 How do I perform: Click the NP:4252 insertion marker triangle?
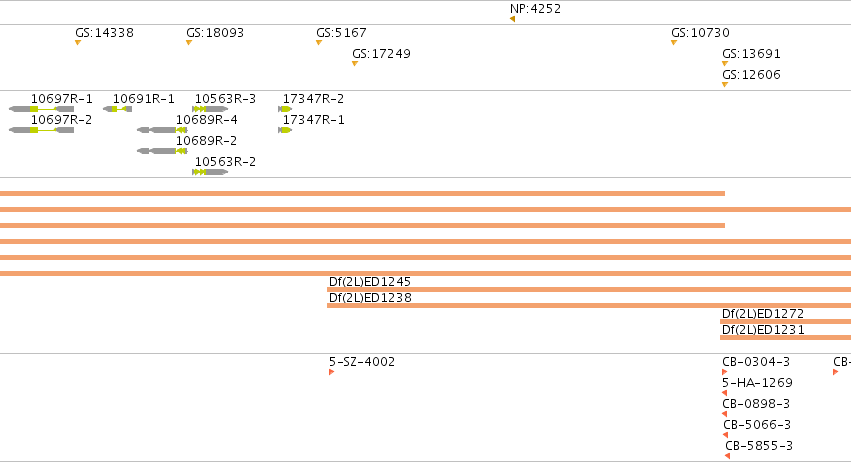coord(512,20)
